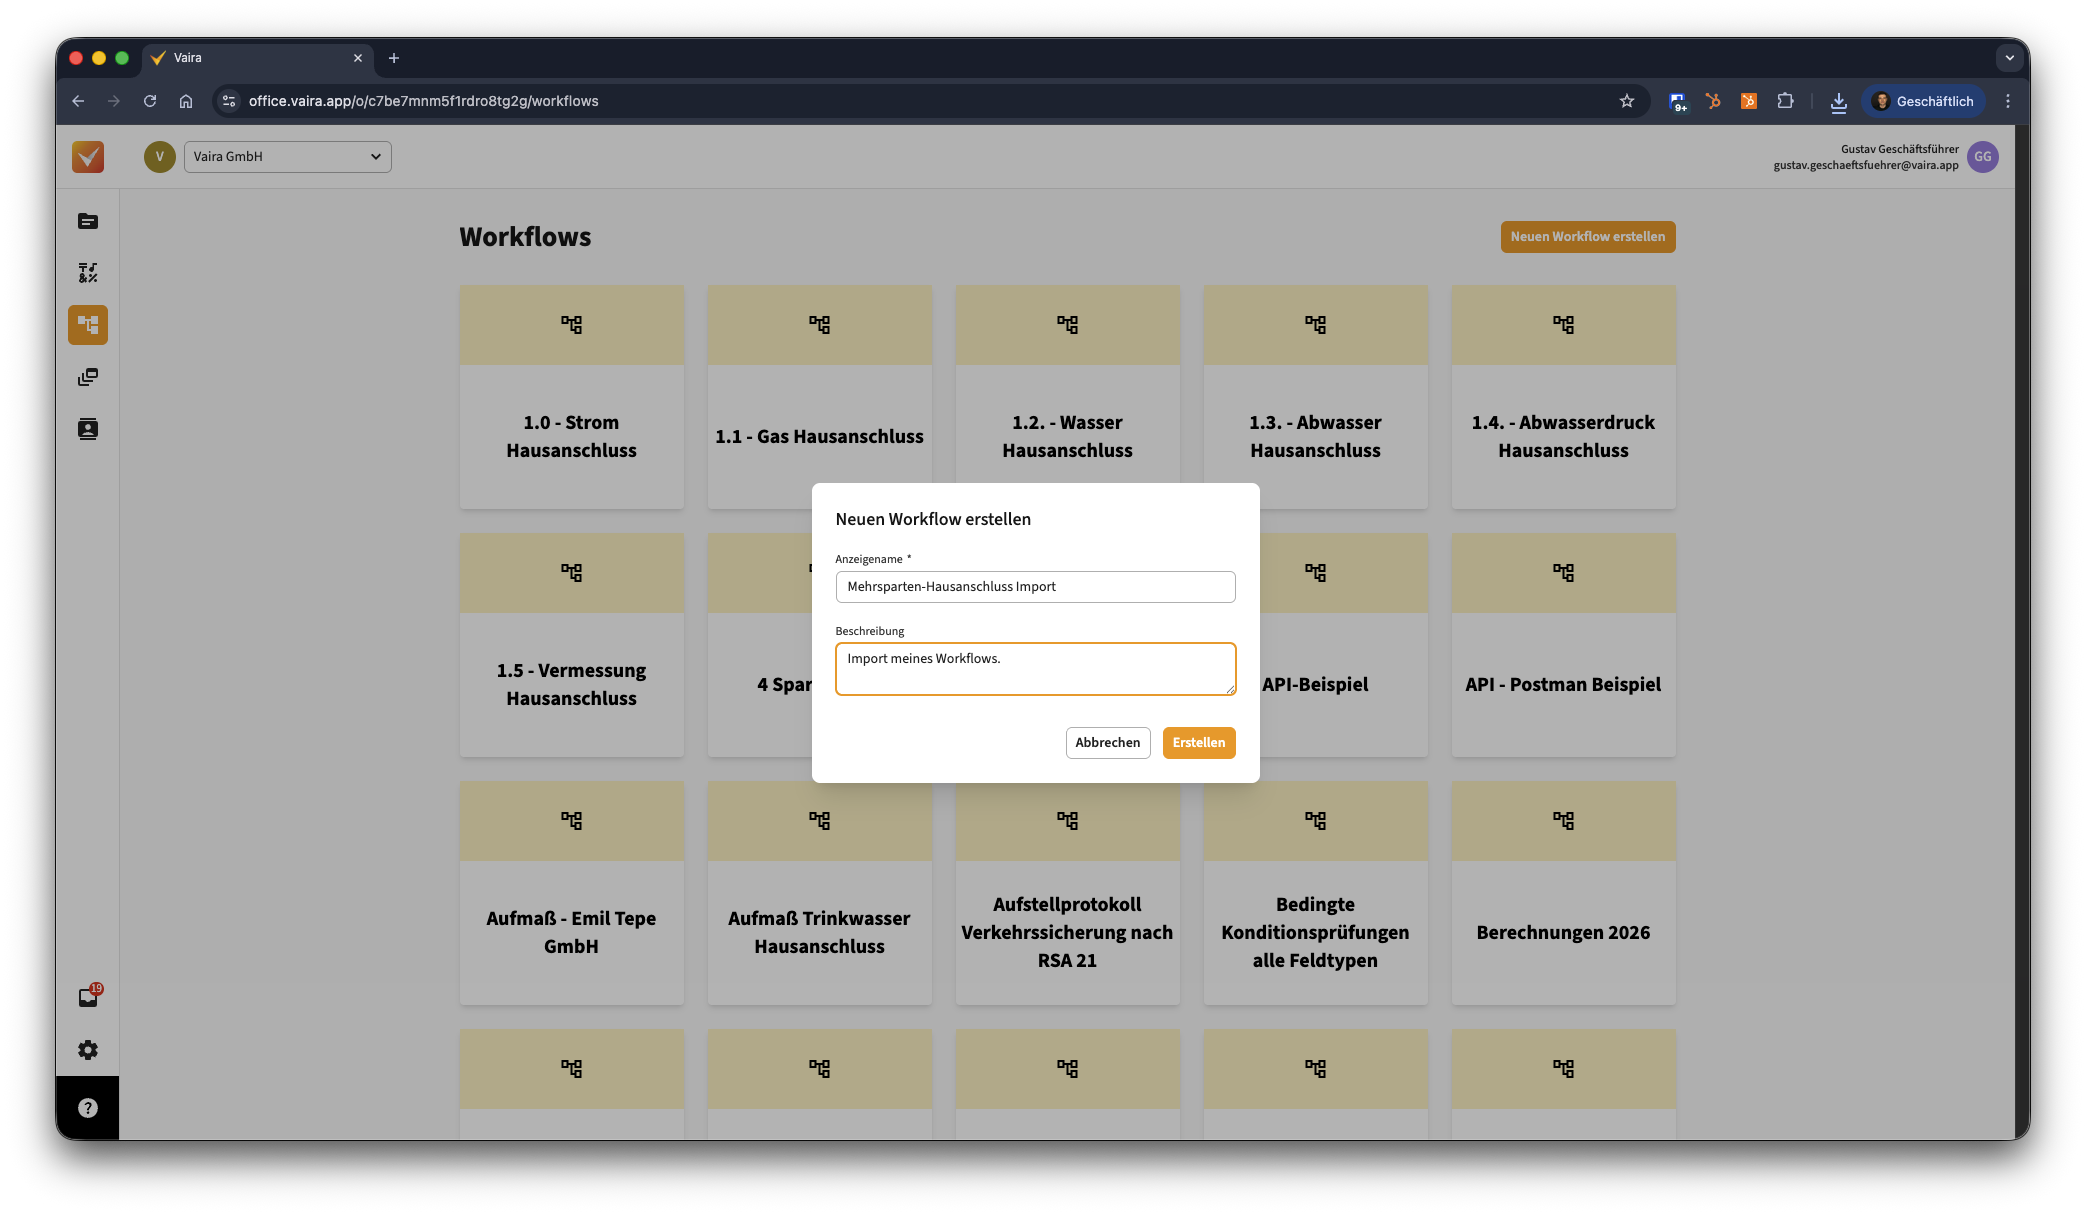Expand the Vaira GmbH organization dropdown
2086x1214 pixels.
(x=287, y=157)
